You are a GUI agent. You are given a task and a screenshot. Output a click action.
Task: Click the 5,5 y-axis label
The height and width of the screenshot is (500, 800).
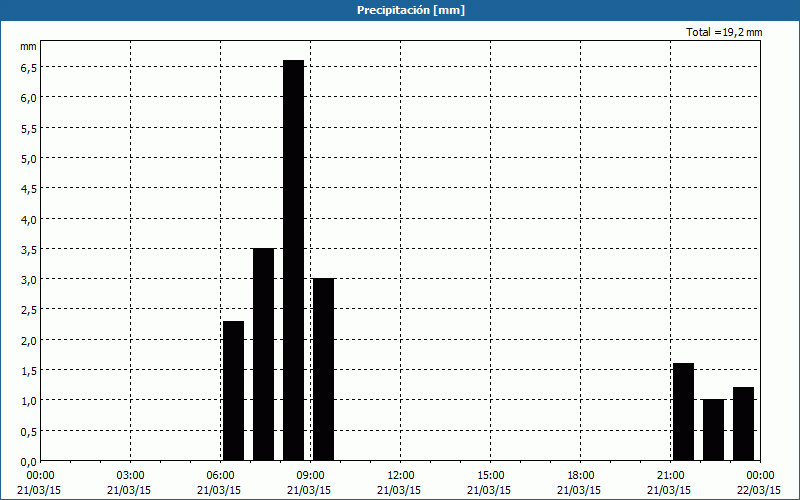point(28,129)
